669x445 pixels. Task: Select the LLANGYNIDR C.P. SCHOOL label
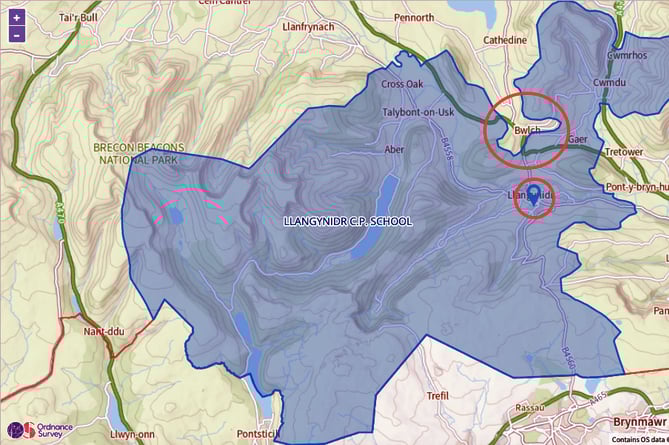tap(348, 221)
